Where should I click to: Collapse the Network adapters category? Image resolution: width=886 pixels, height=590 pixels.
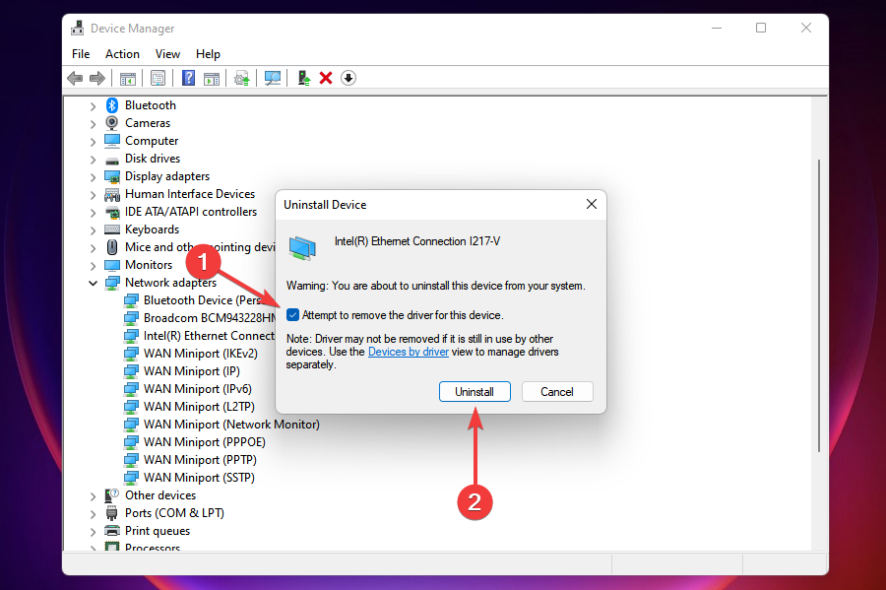[x=92, y=282]
